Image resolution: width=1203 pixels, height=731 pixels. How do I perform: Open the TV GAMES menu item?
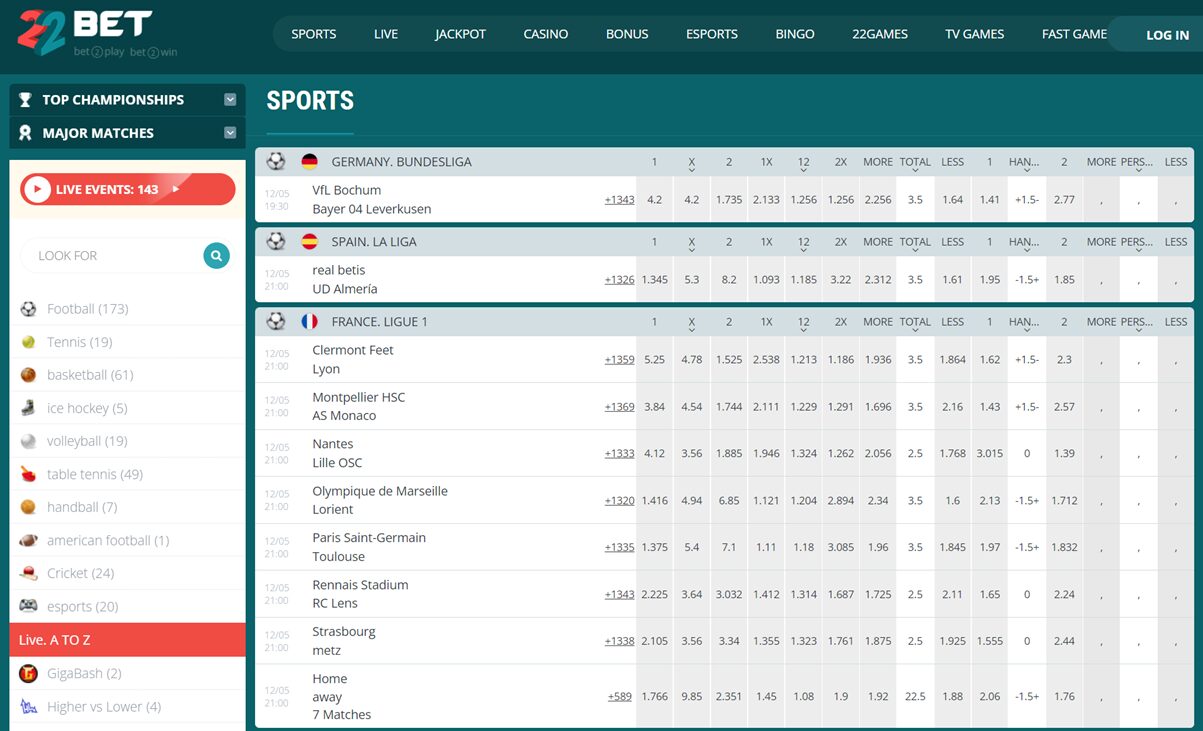coord(975,34)
